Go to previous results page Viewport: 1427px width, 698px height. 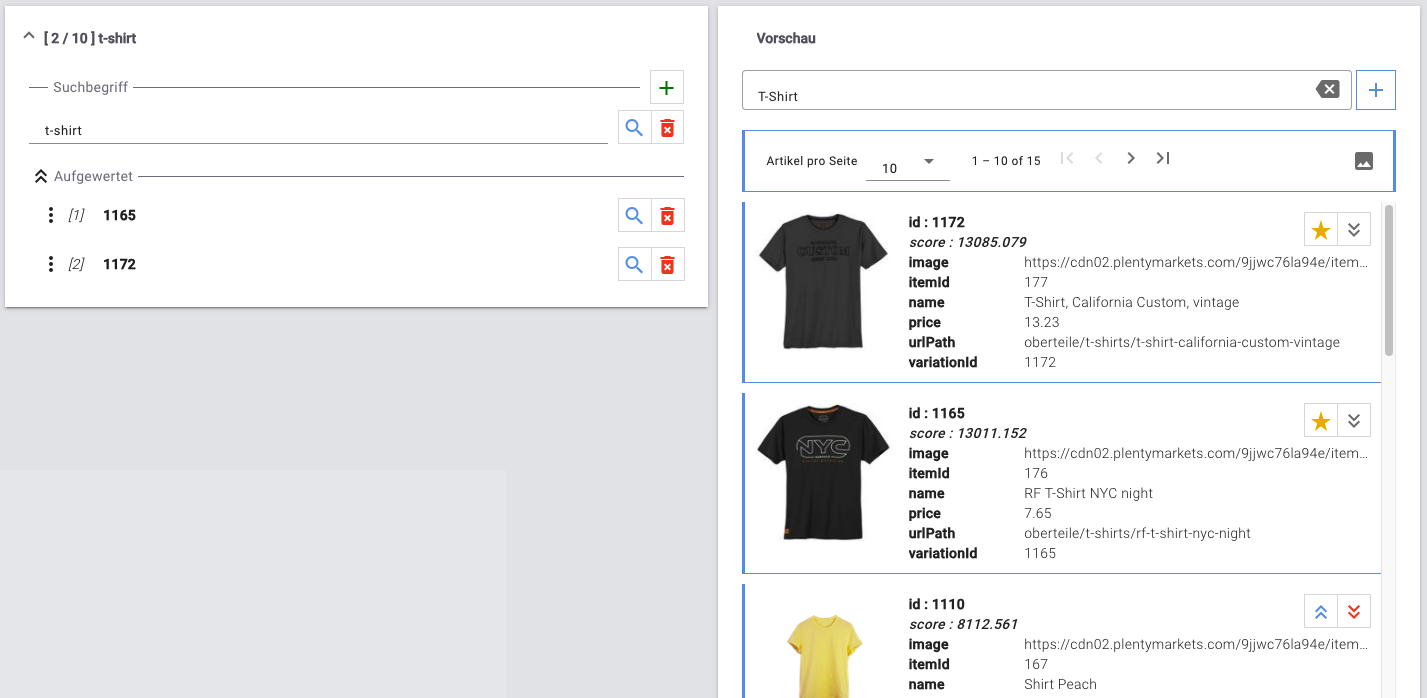pyautogui.click(x=1099, y=158)
